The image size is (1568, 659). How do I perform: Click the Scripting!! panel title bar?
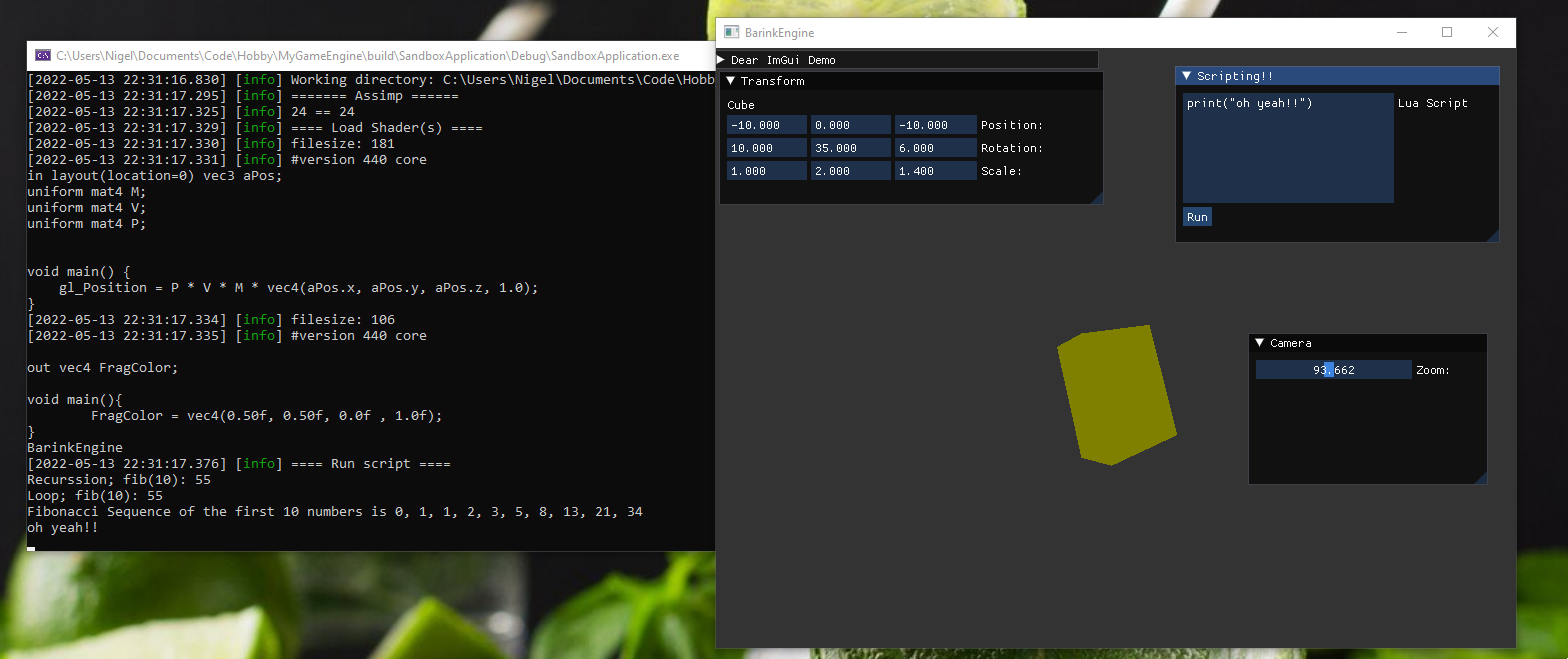click(1338, 76)
